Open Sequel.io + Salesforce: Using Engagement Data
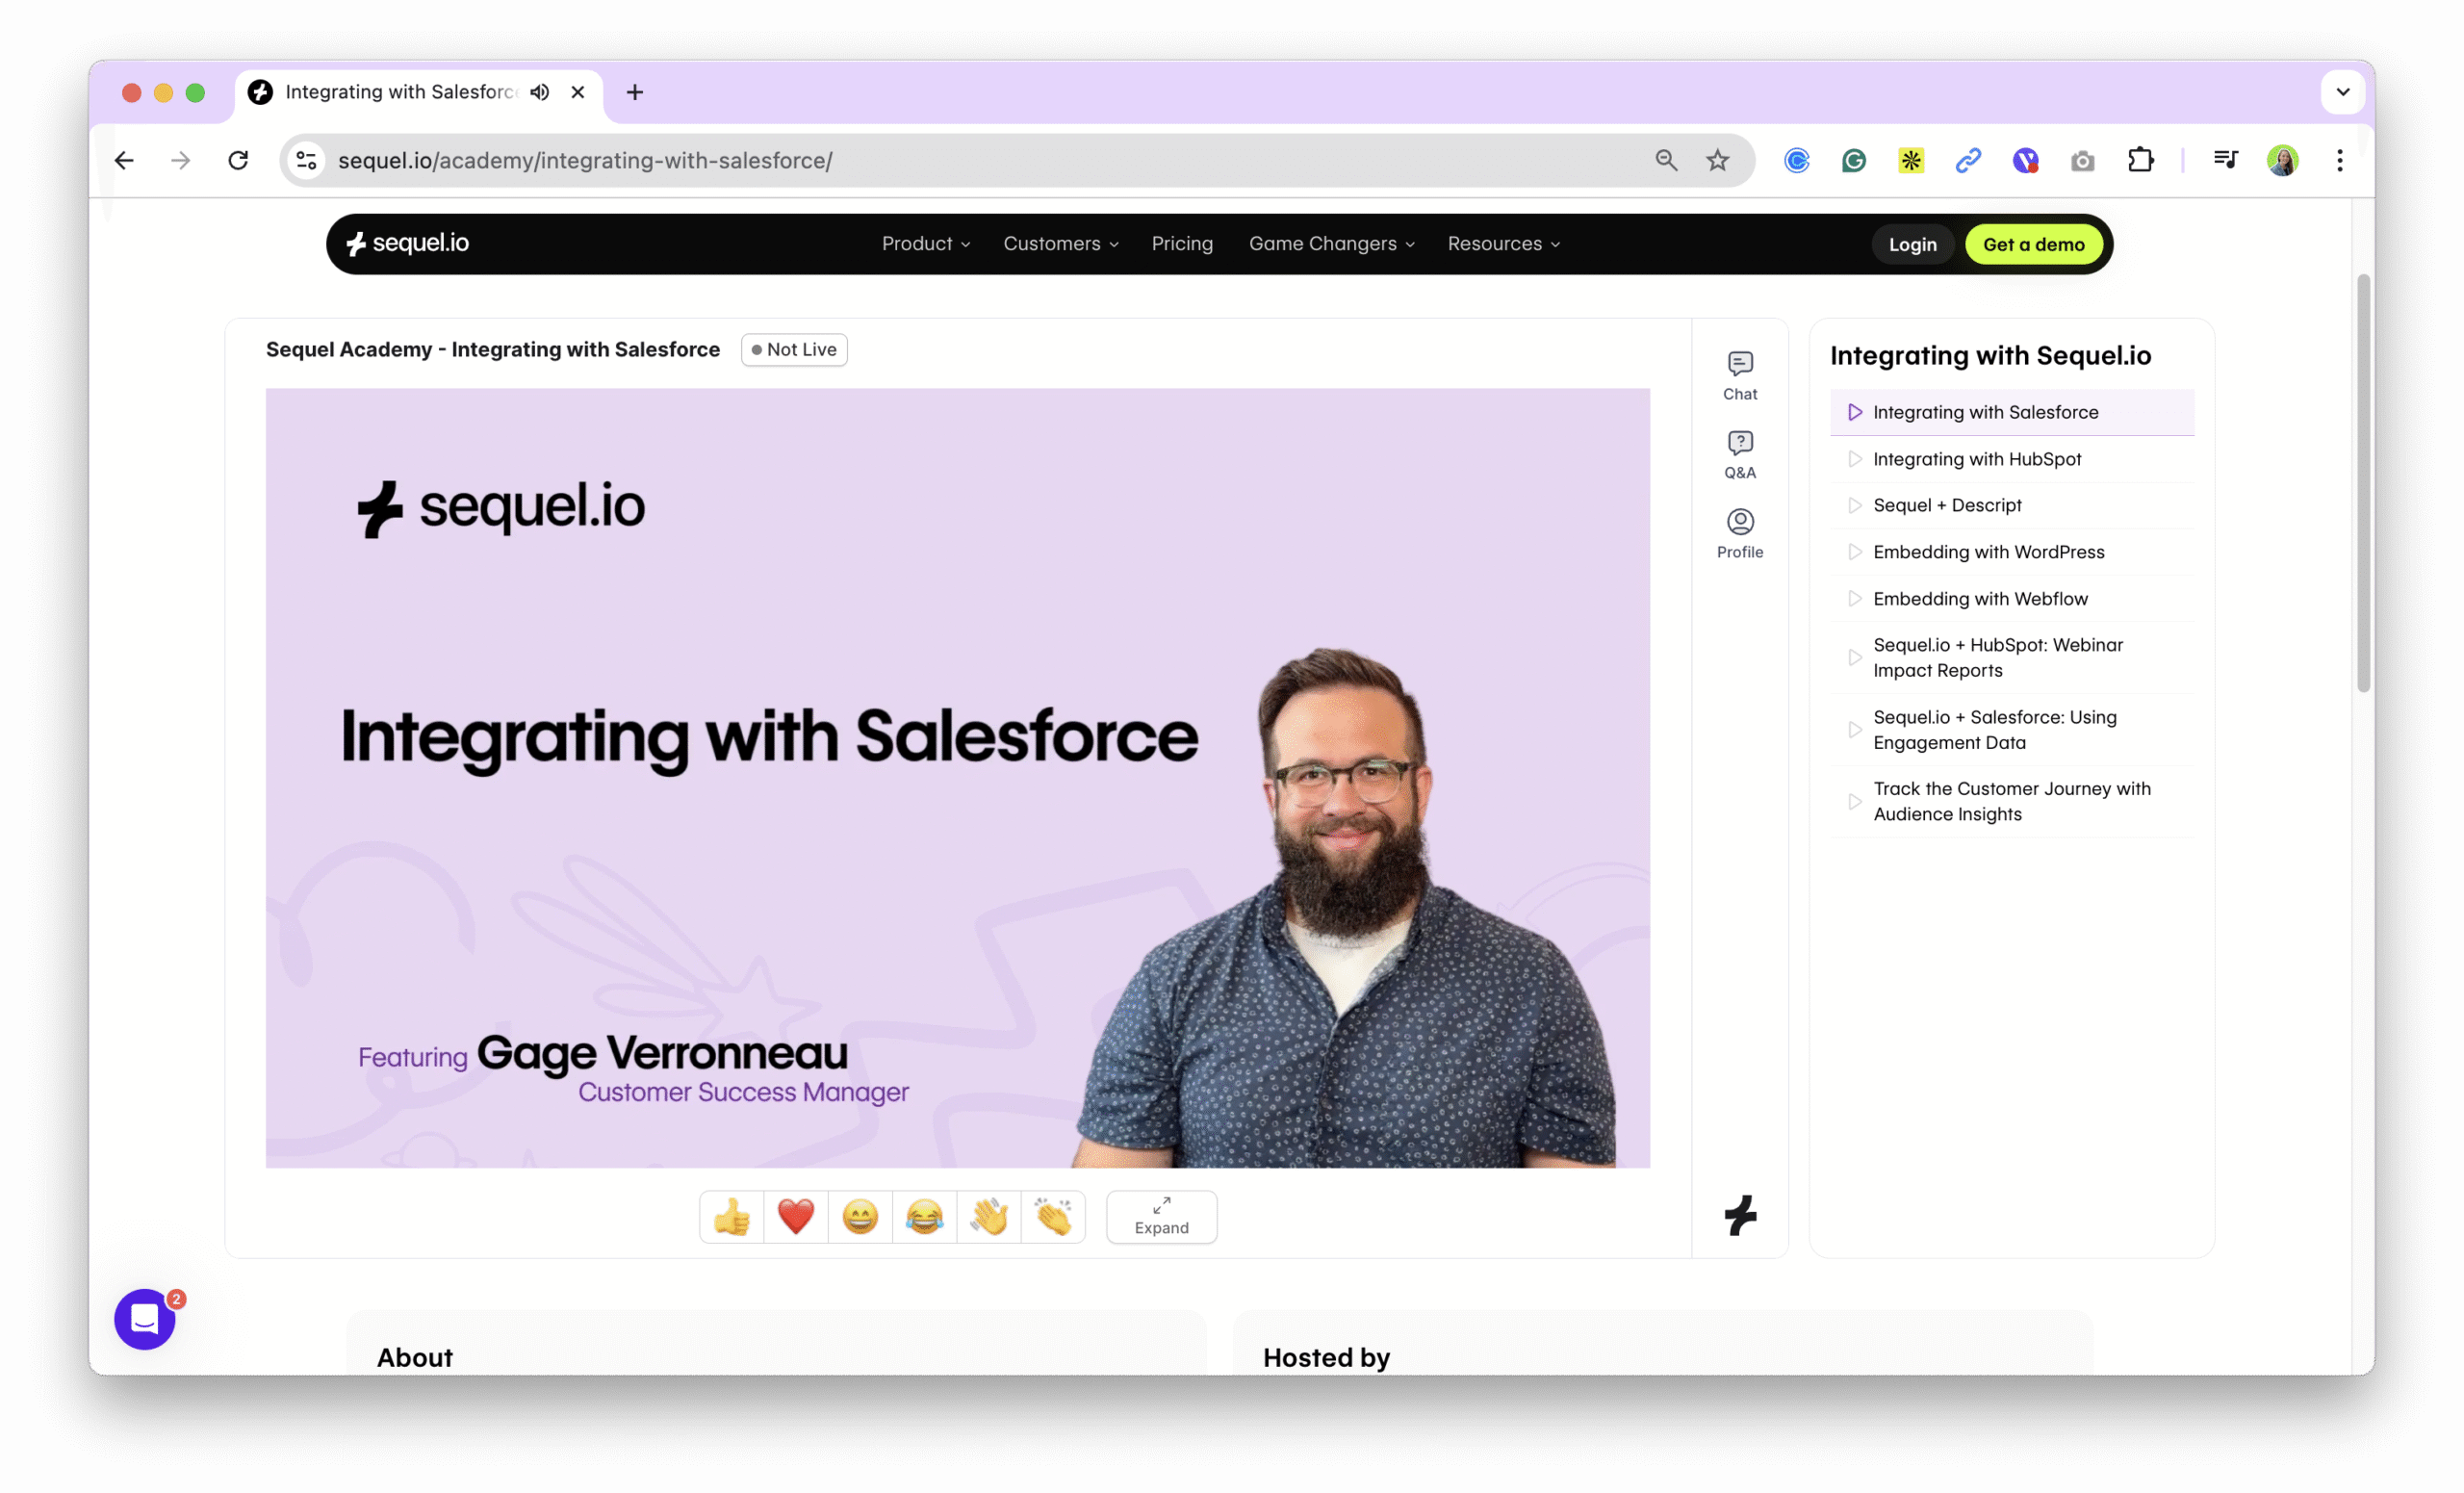Screen dimensions: 2464x1493 coord(2012,730)
